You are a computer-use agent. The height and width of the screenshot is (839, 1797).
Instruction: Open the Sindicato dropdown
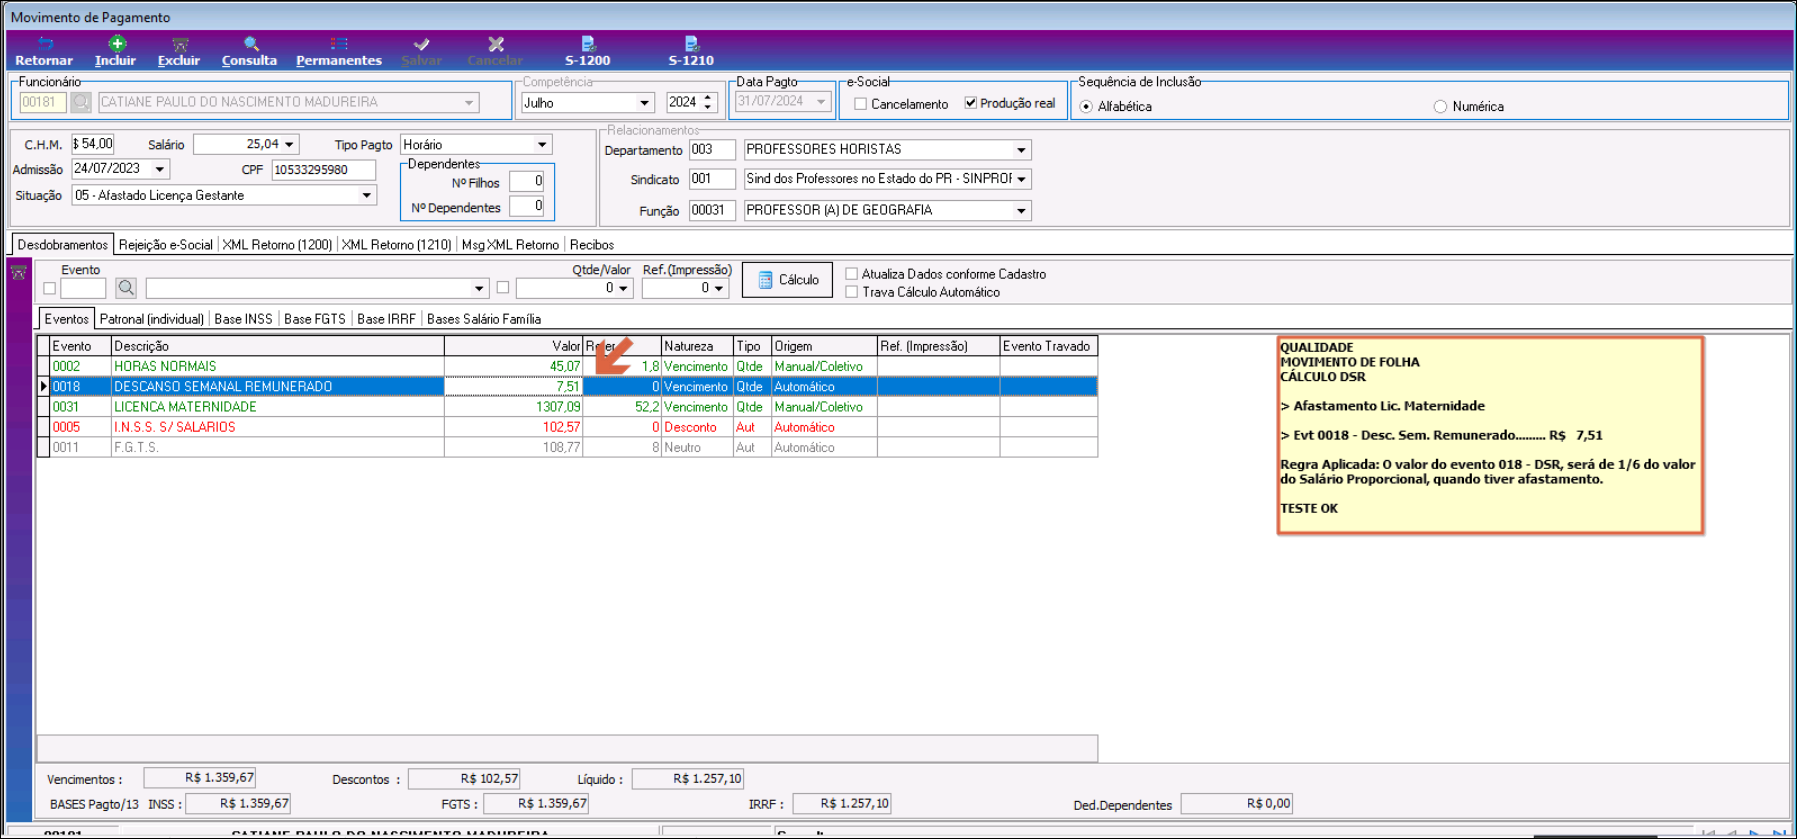1021,179
